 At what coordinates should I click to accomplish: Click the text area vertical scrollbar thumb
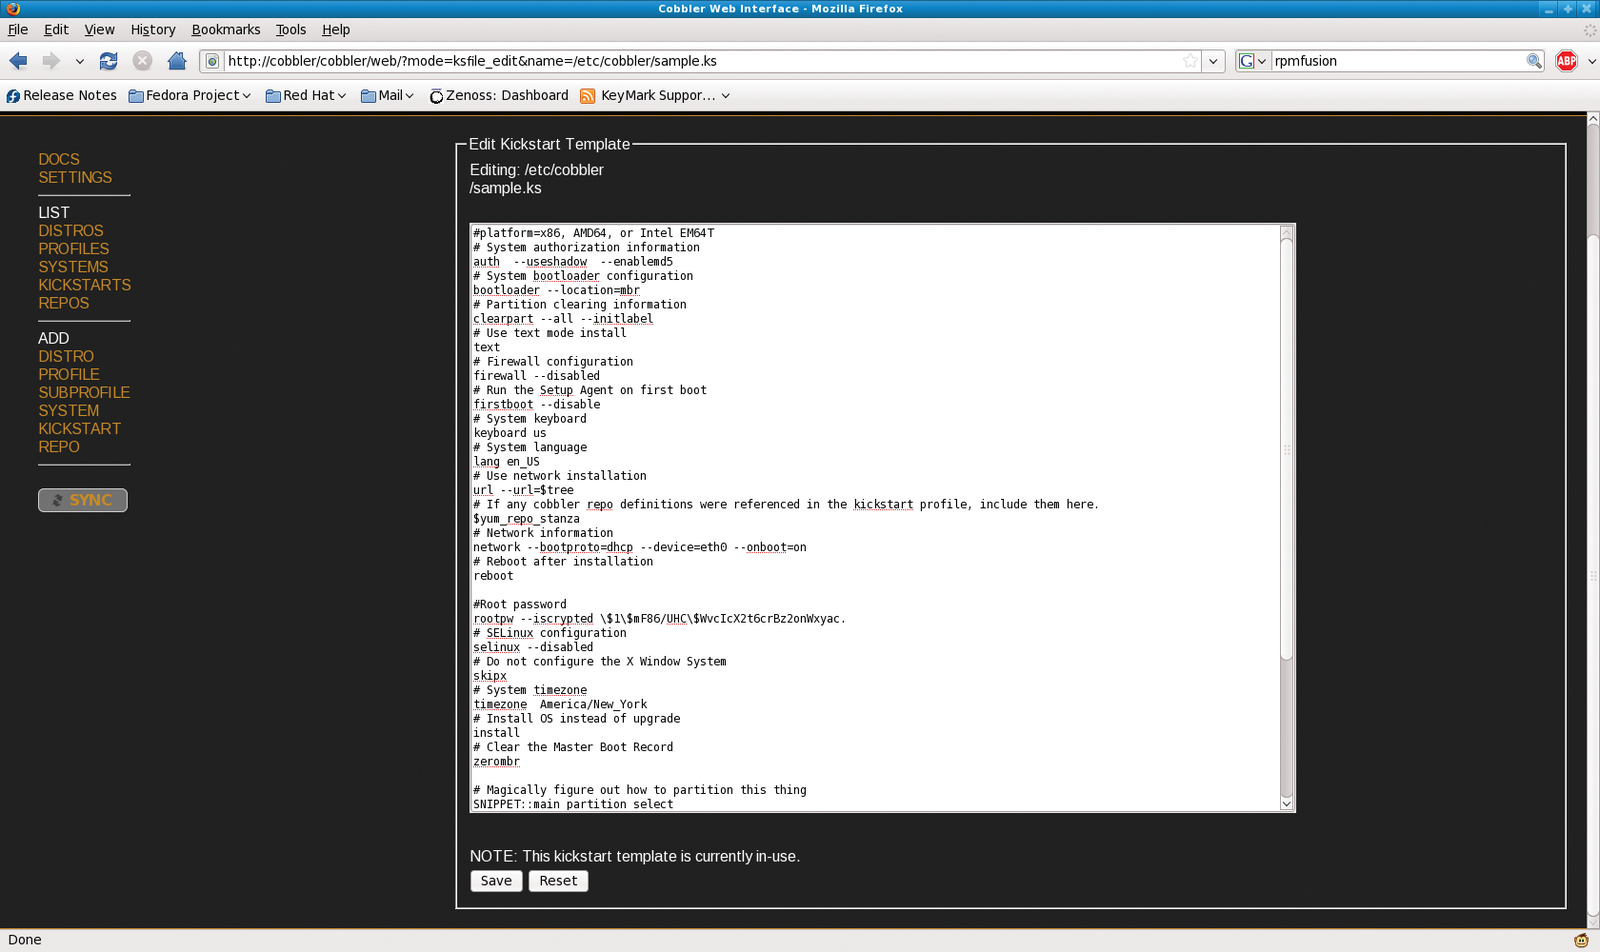(1287, 450)
